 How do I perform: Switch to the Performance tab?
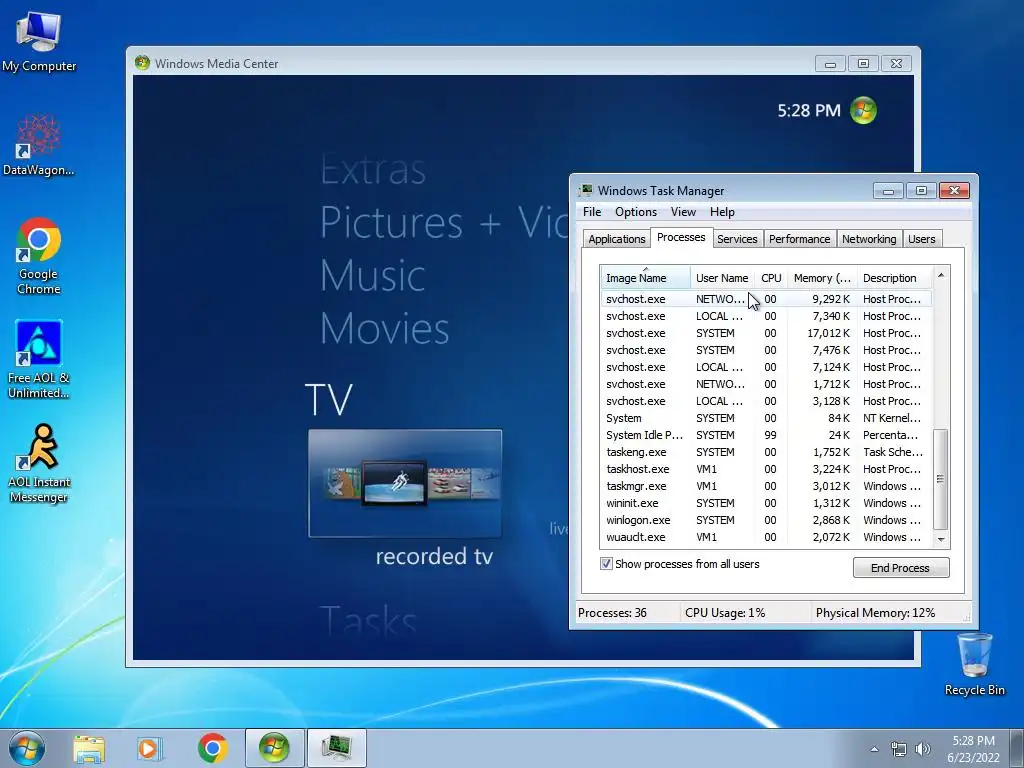tap(799, 239)
